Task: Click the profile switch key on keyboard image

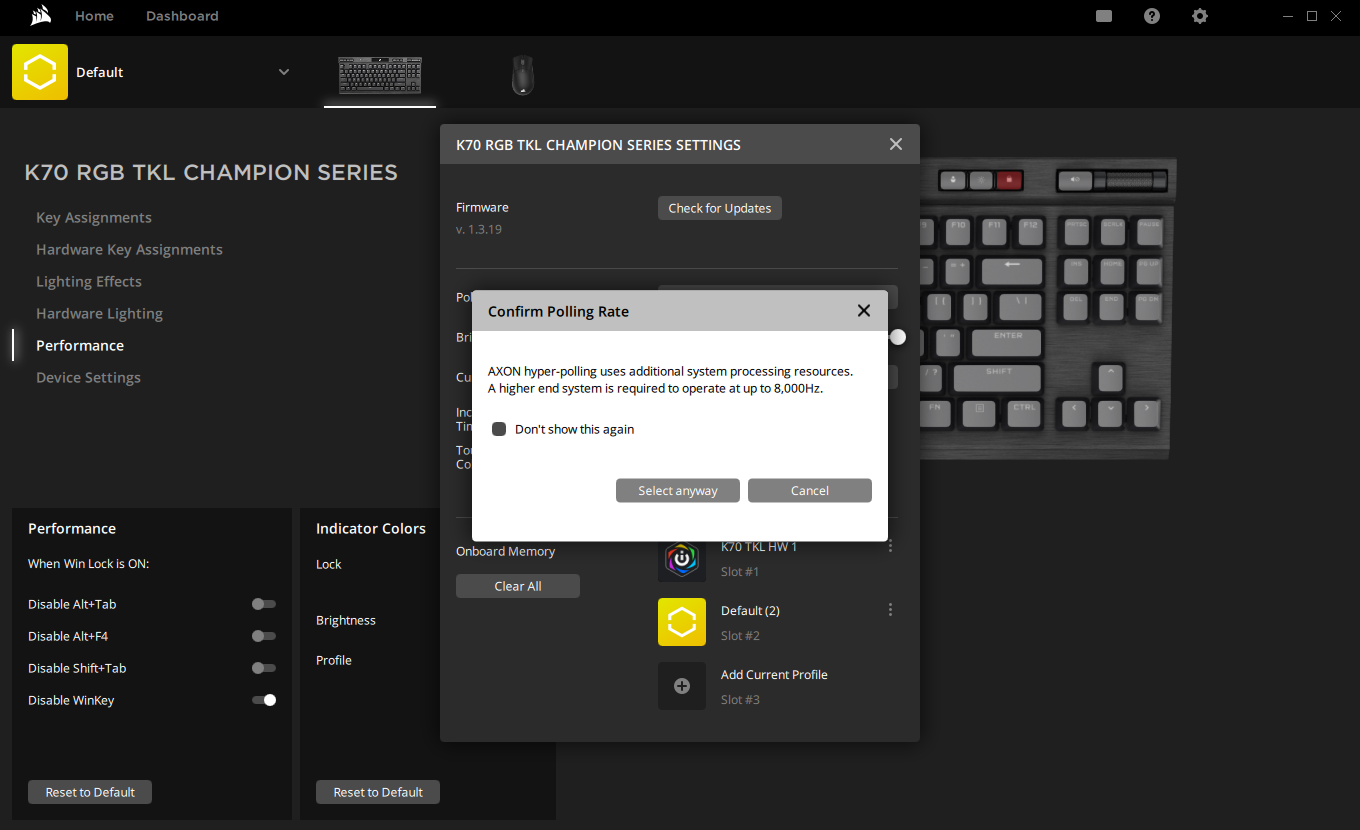Action: point(951,181)
